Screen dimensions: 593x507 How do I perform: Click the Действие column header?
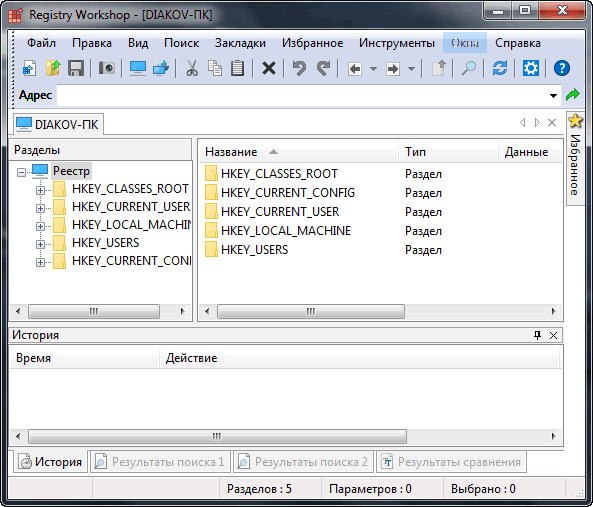coord(359,358)
